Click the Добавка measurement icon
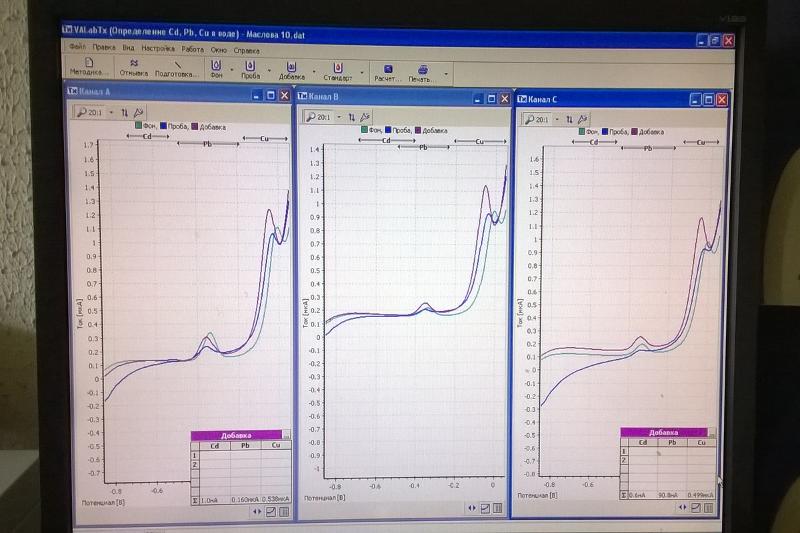Image resolution: width=800 pixels, height=533 pixels. pyautogui.click(x=292, y=68)
